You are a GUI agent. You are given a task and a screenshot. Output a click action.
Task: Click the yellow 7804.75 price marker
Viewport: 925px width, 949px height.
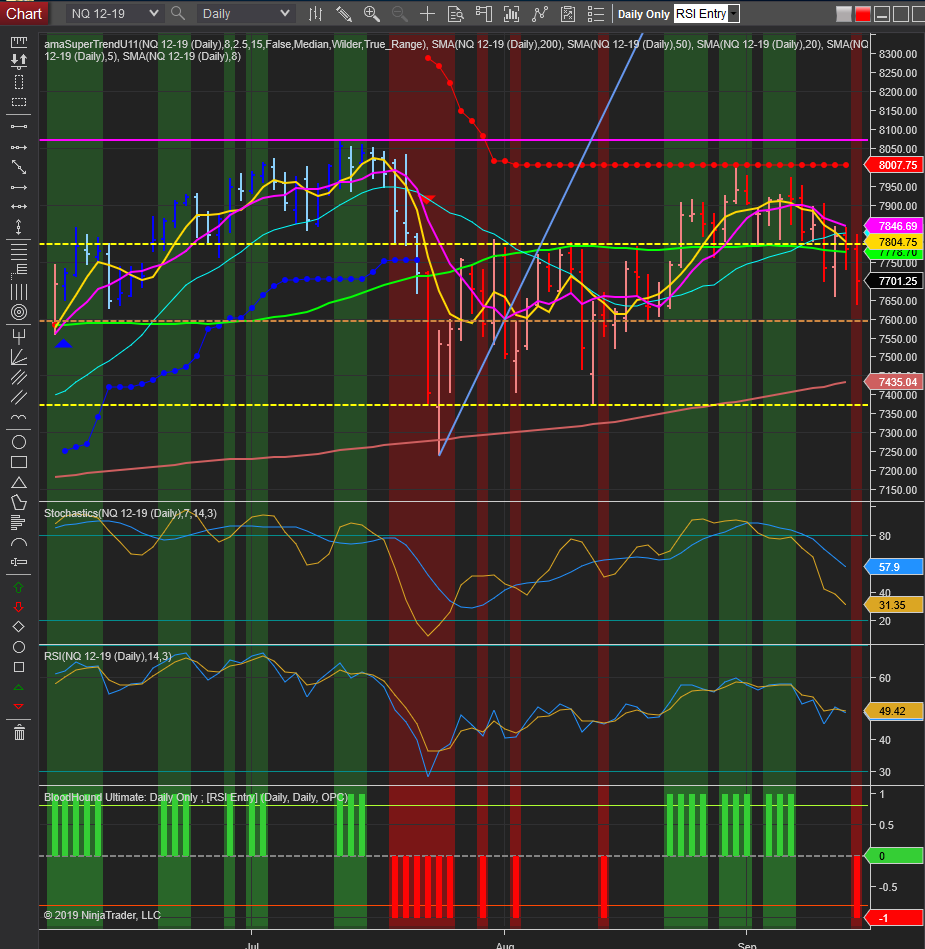tap(896, 241)
